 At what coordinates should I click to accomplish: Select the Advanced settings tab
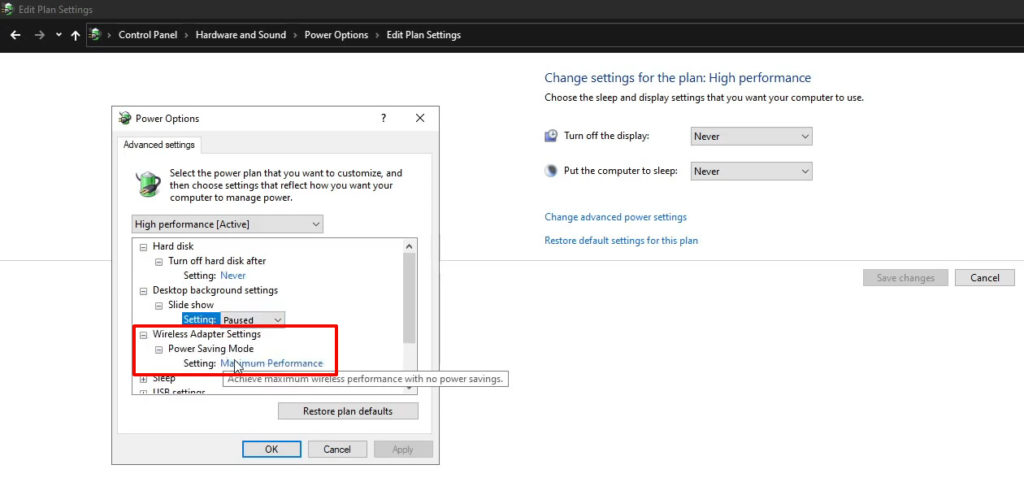click(x=159, y=145)
